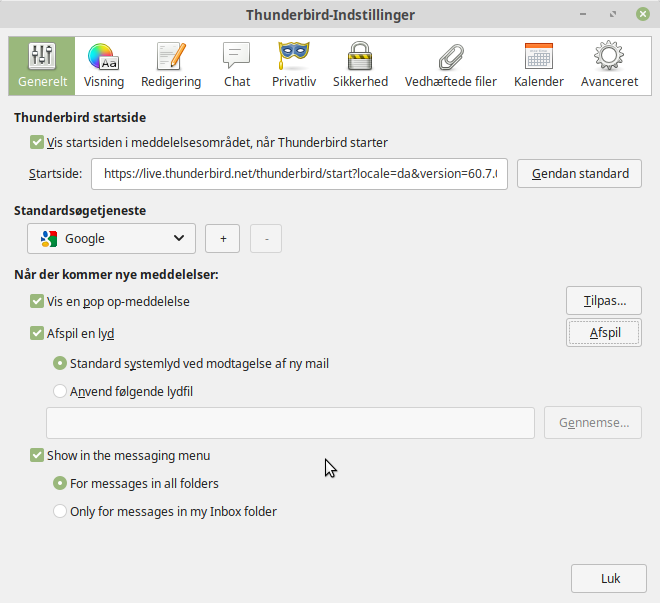This screenshot has height=603, width=660.
Task: Add search engine with plus button
Action: [223, 239]
